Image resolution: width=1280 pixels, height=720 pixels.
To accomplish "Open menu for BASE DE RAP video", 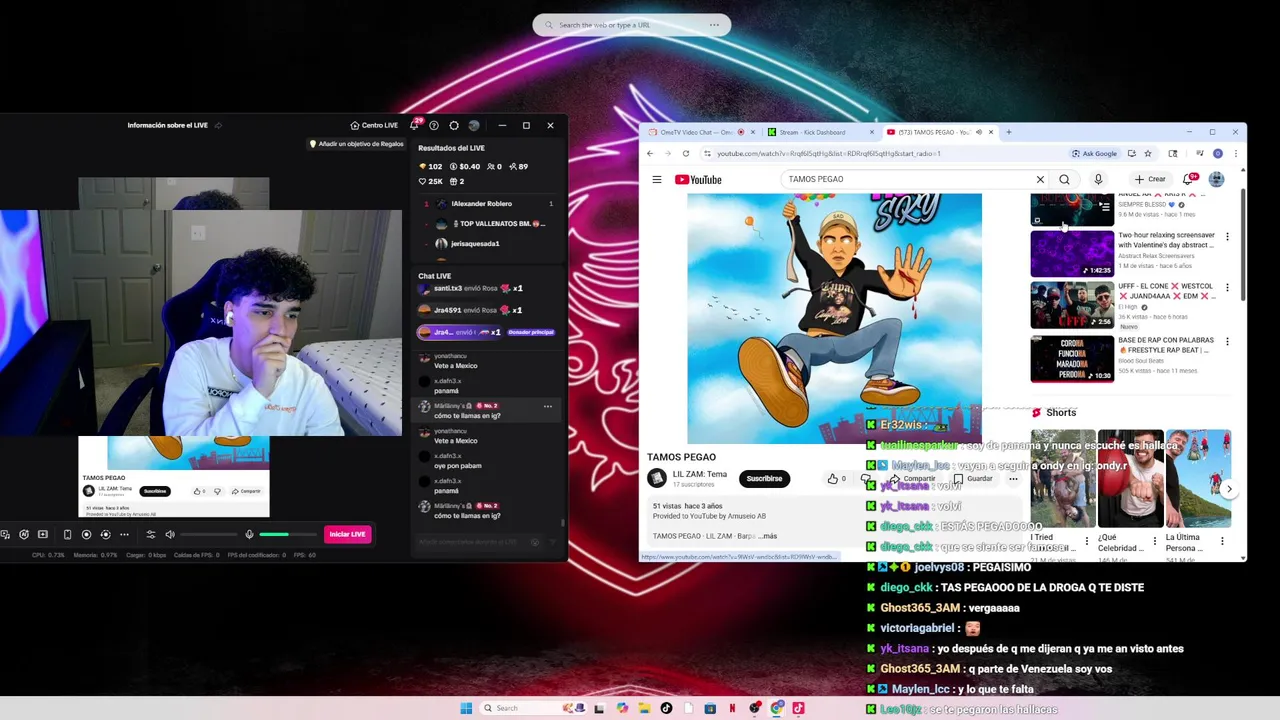I will [1227, 342].
